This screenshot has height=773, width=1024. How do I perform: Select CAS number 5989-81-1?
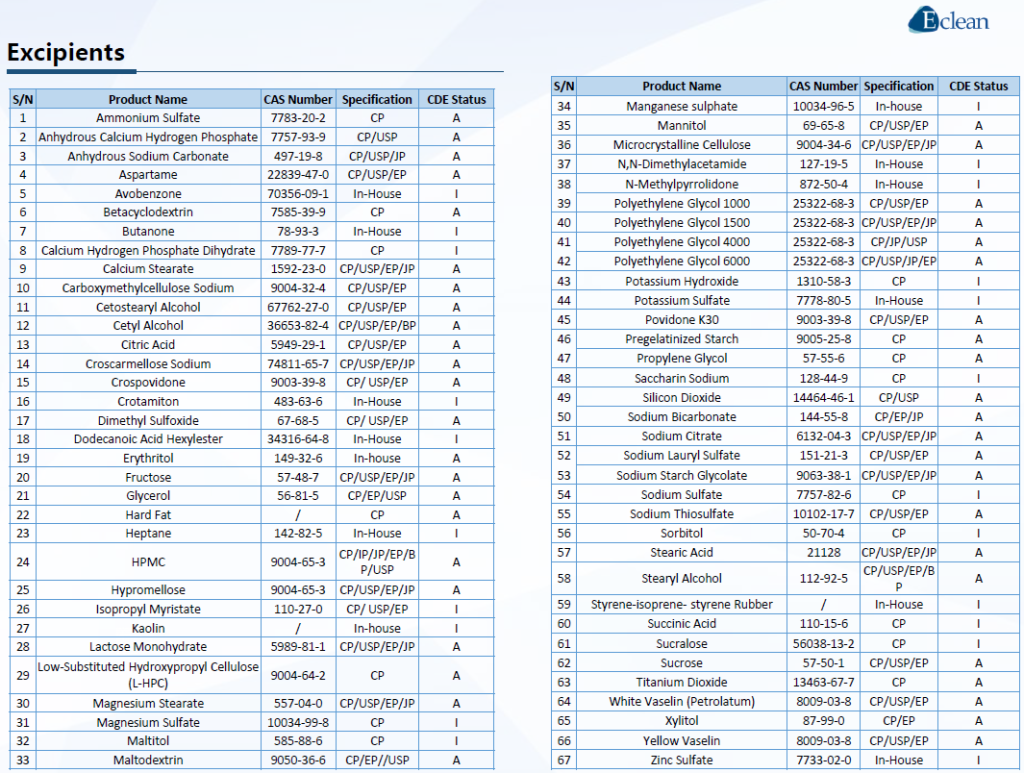pos(298,647)
